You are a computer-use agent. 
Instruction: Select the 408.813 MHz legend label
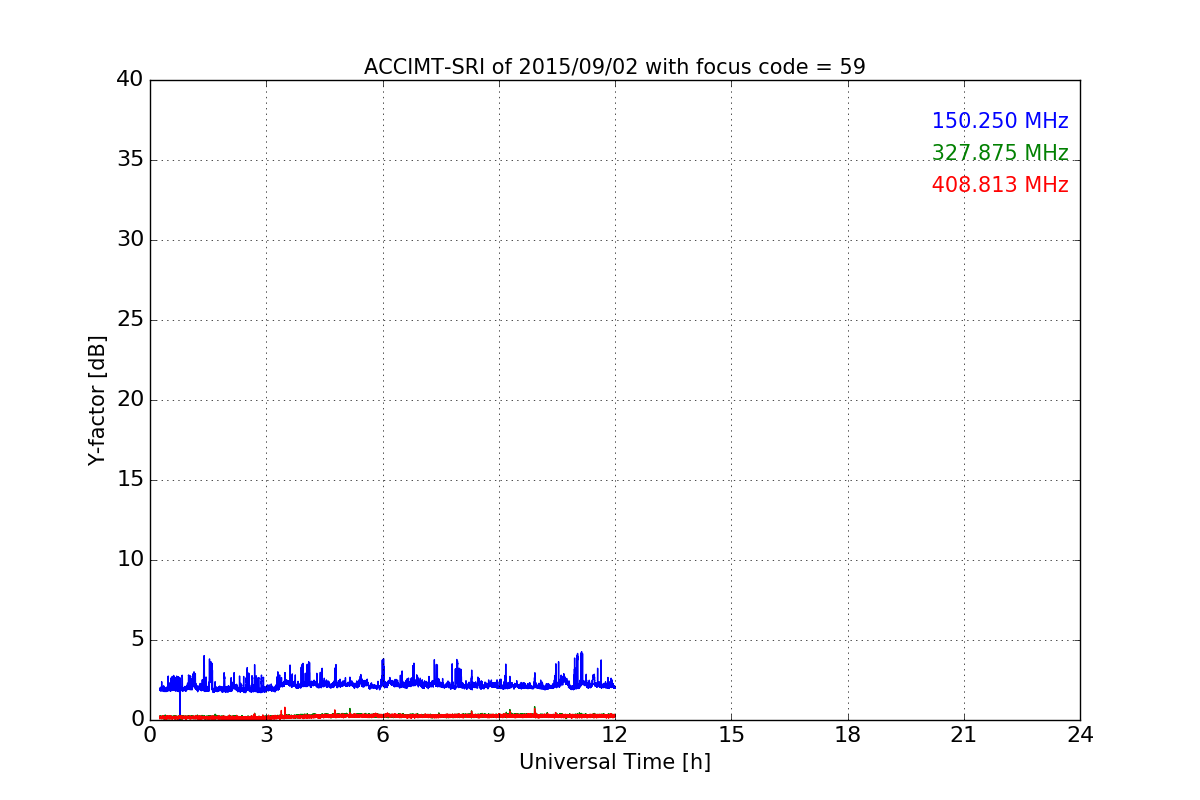(x=1000, y=185)
